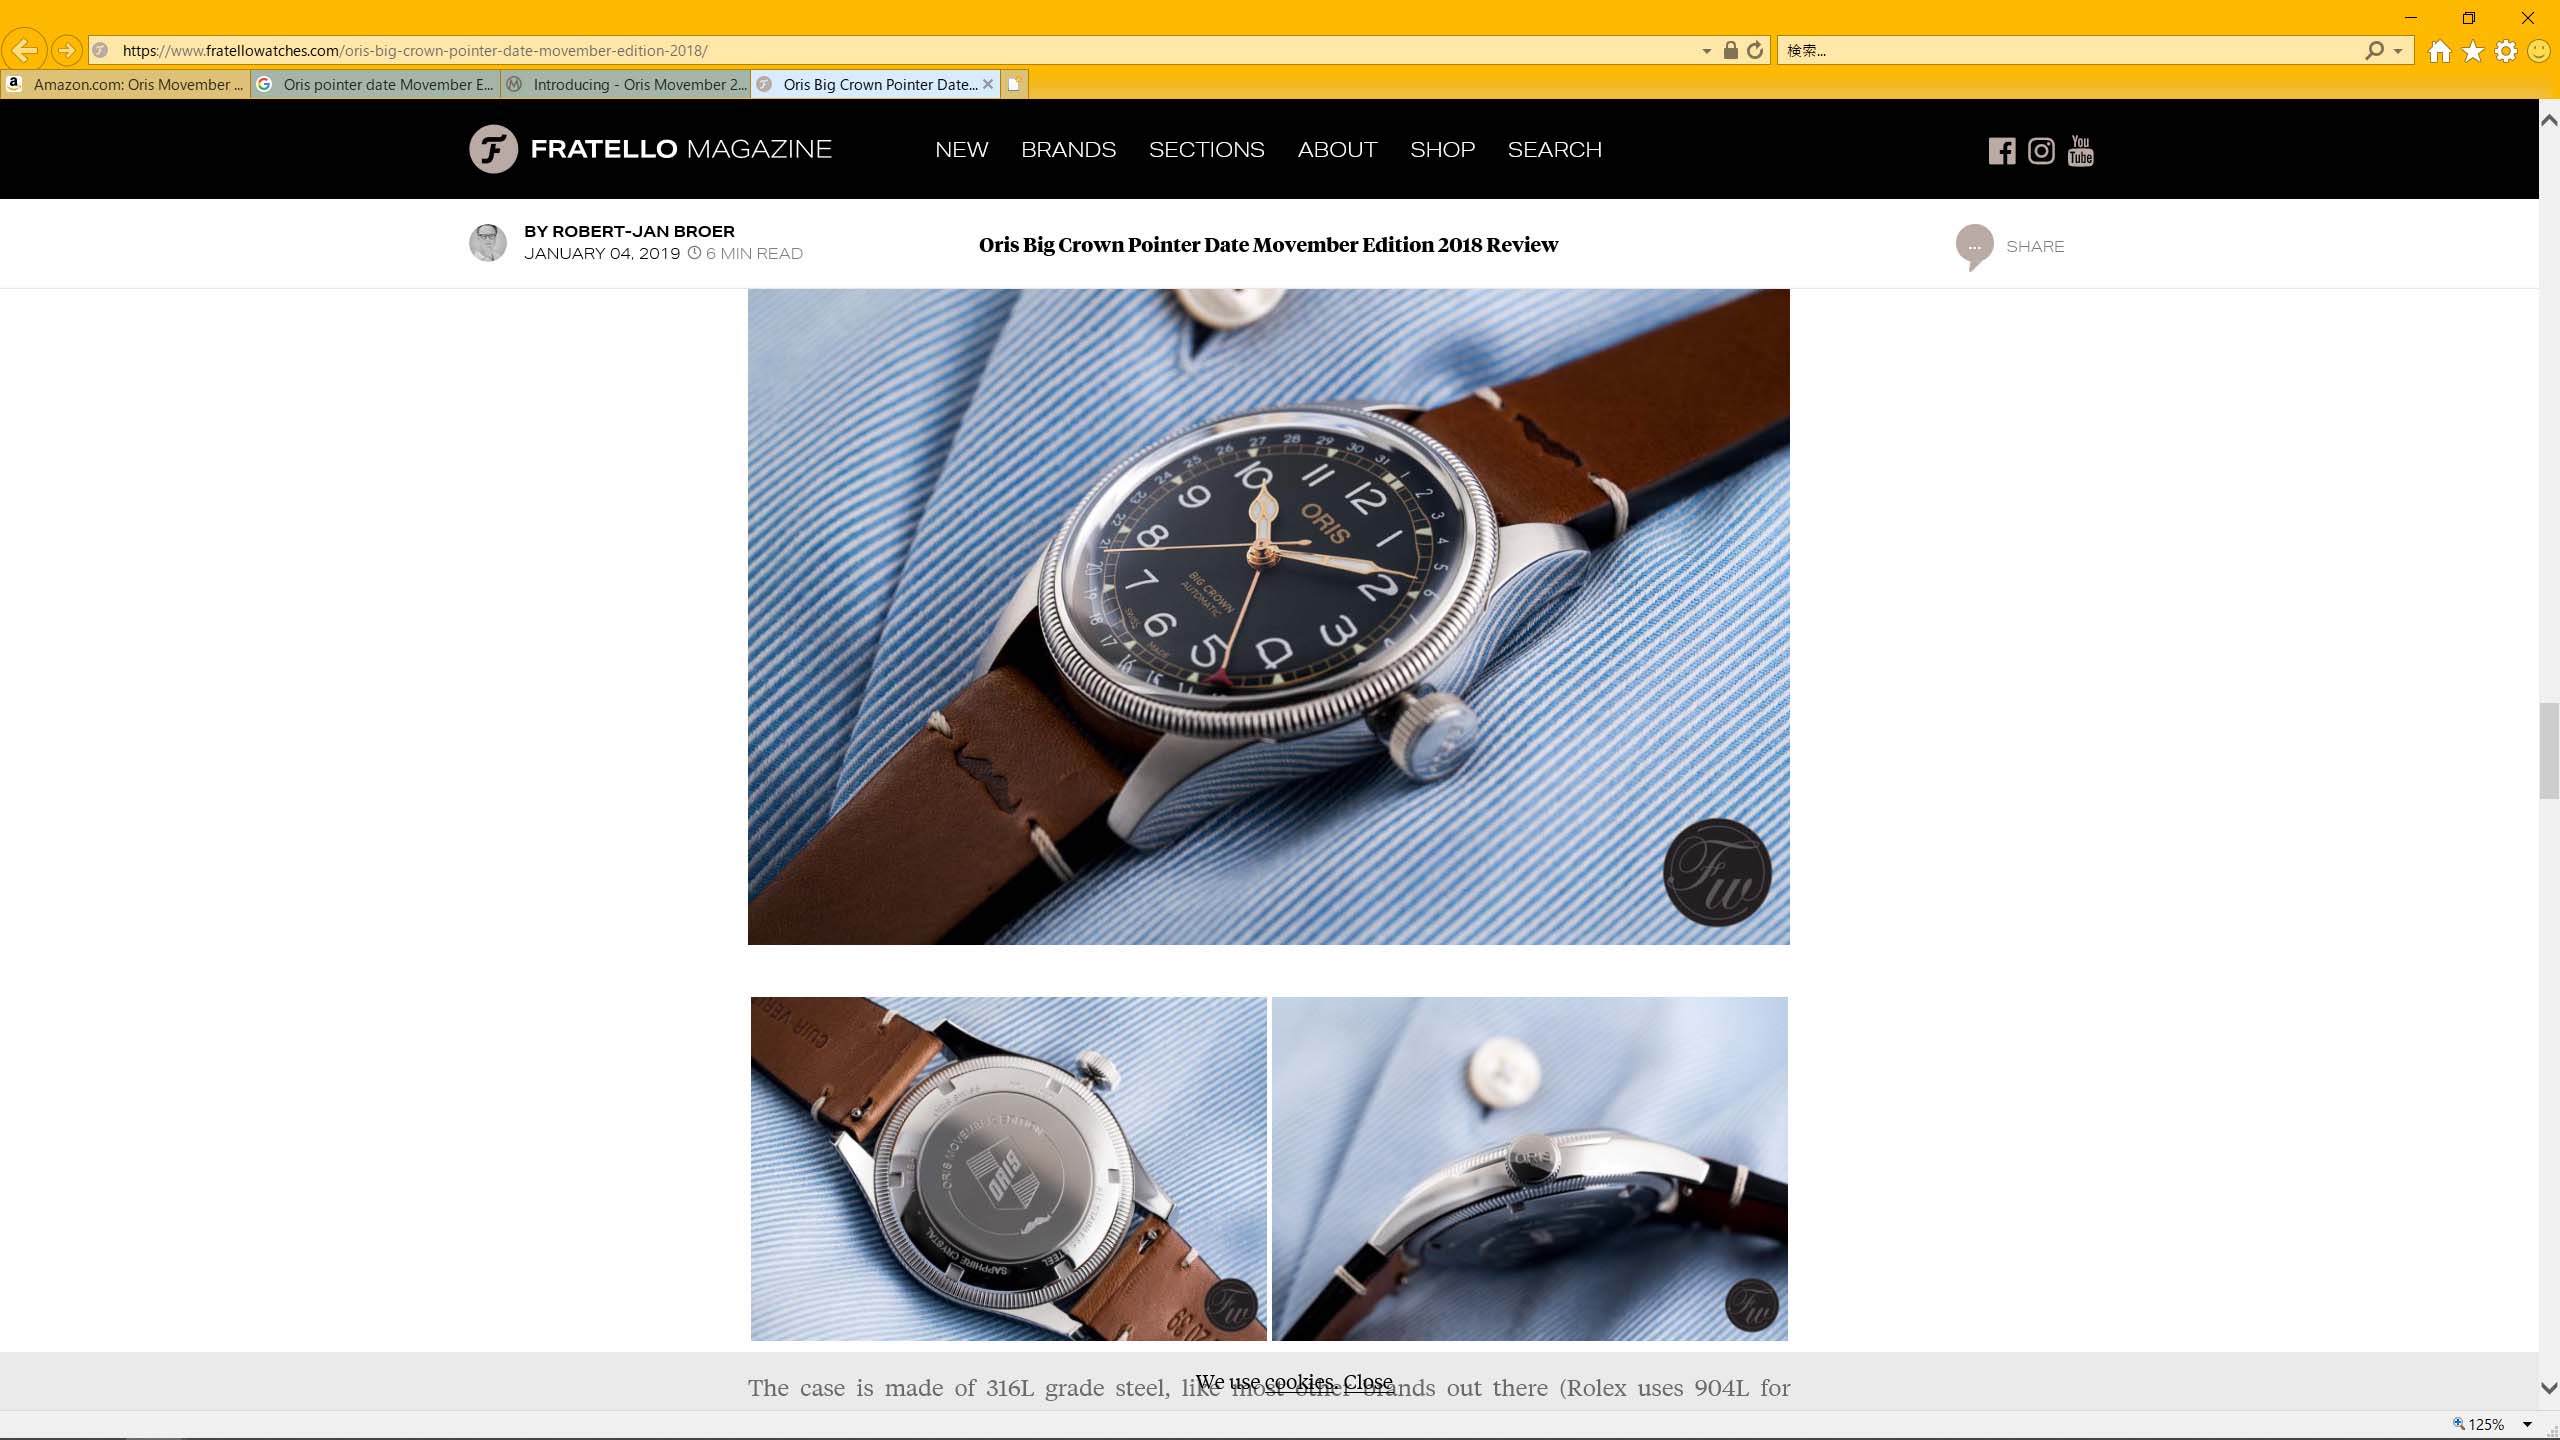Switch to Introducing - Oris Movember tab
Screen dimensions: 2560x1440
click(x=625, y=85)
